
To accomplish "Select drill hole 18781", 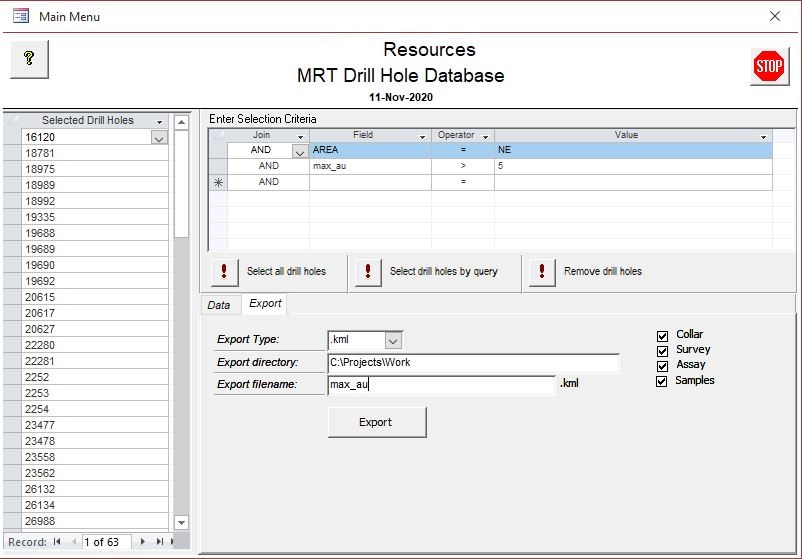I will 95,153.
